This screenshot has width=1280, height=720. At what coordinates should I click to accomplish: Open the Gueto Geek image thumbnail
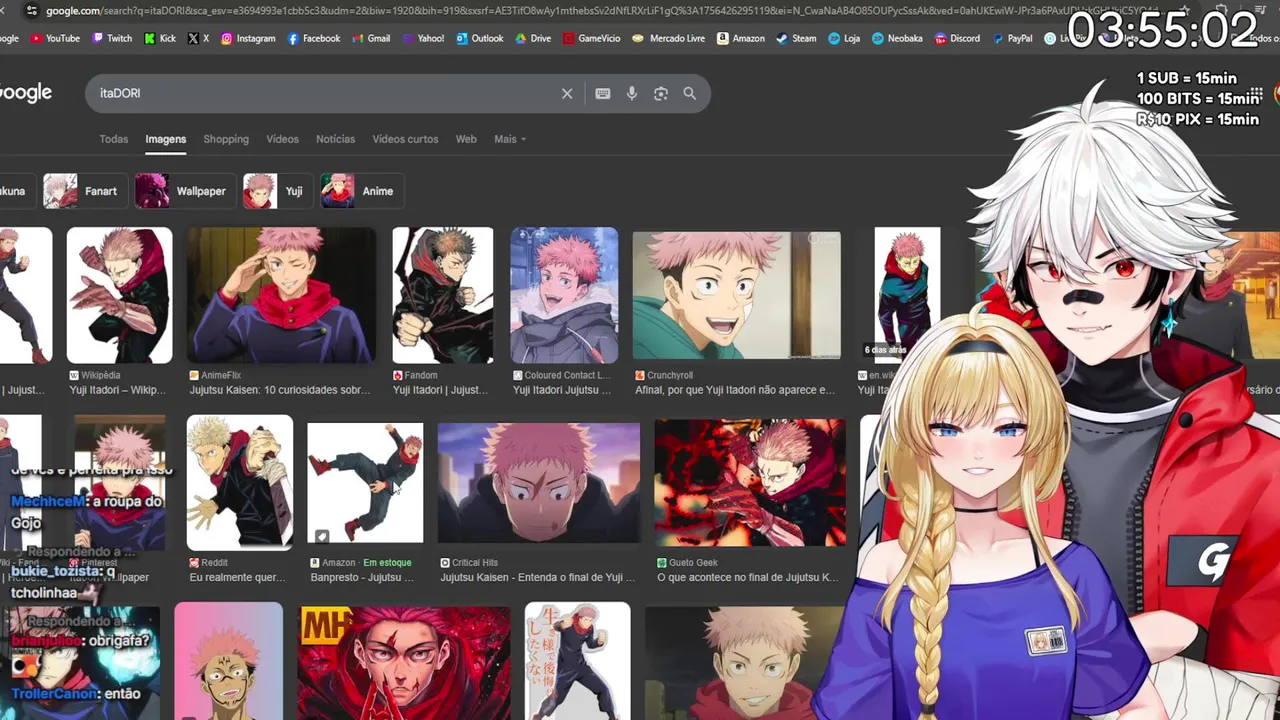(750, 483)
